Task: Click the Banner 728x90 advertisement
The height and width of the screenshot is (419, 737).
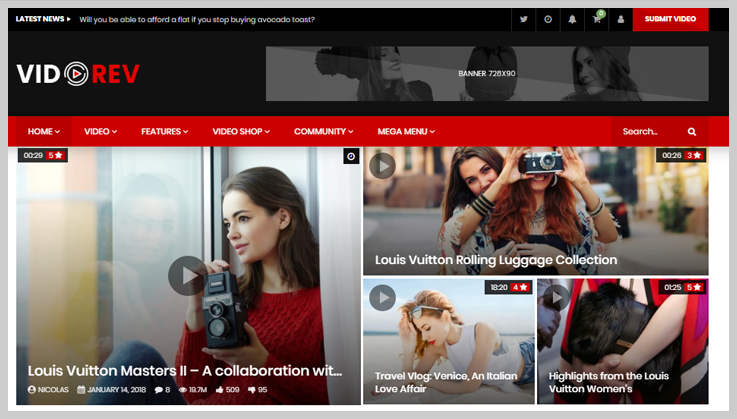Action: (x=487, y=73)
